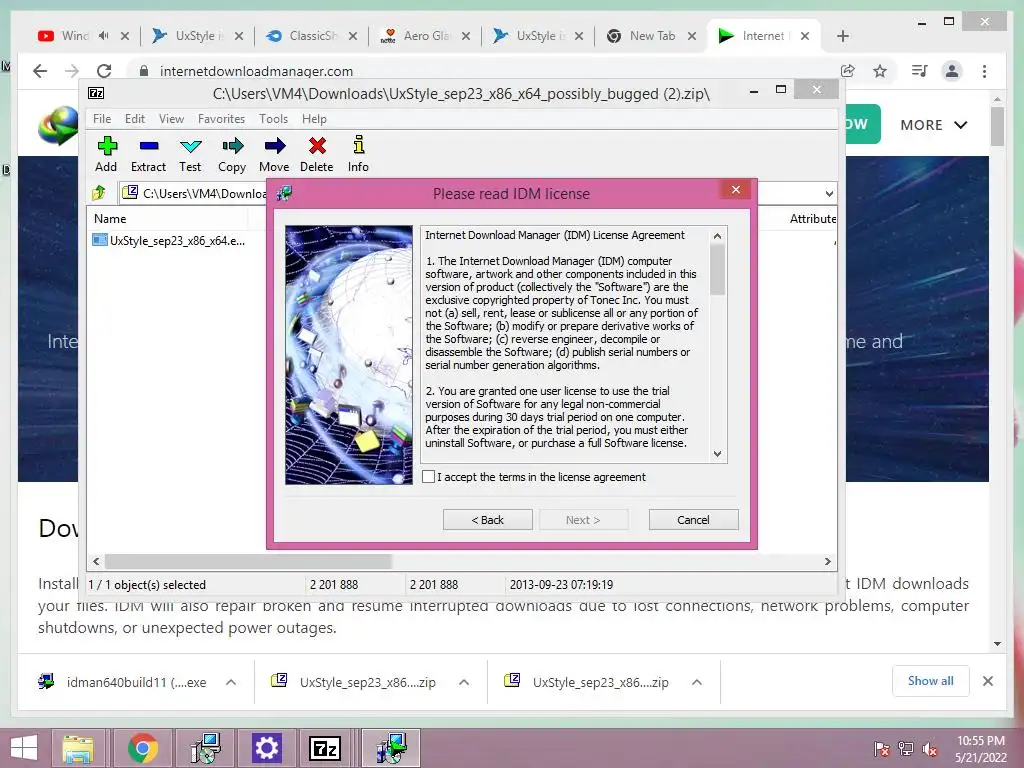This screenshot has width=1024, height=768.
Task: Accept the IDM license agreement checkbox
Action: [x=428, y=477]
